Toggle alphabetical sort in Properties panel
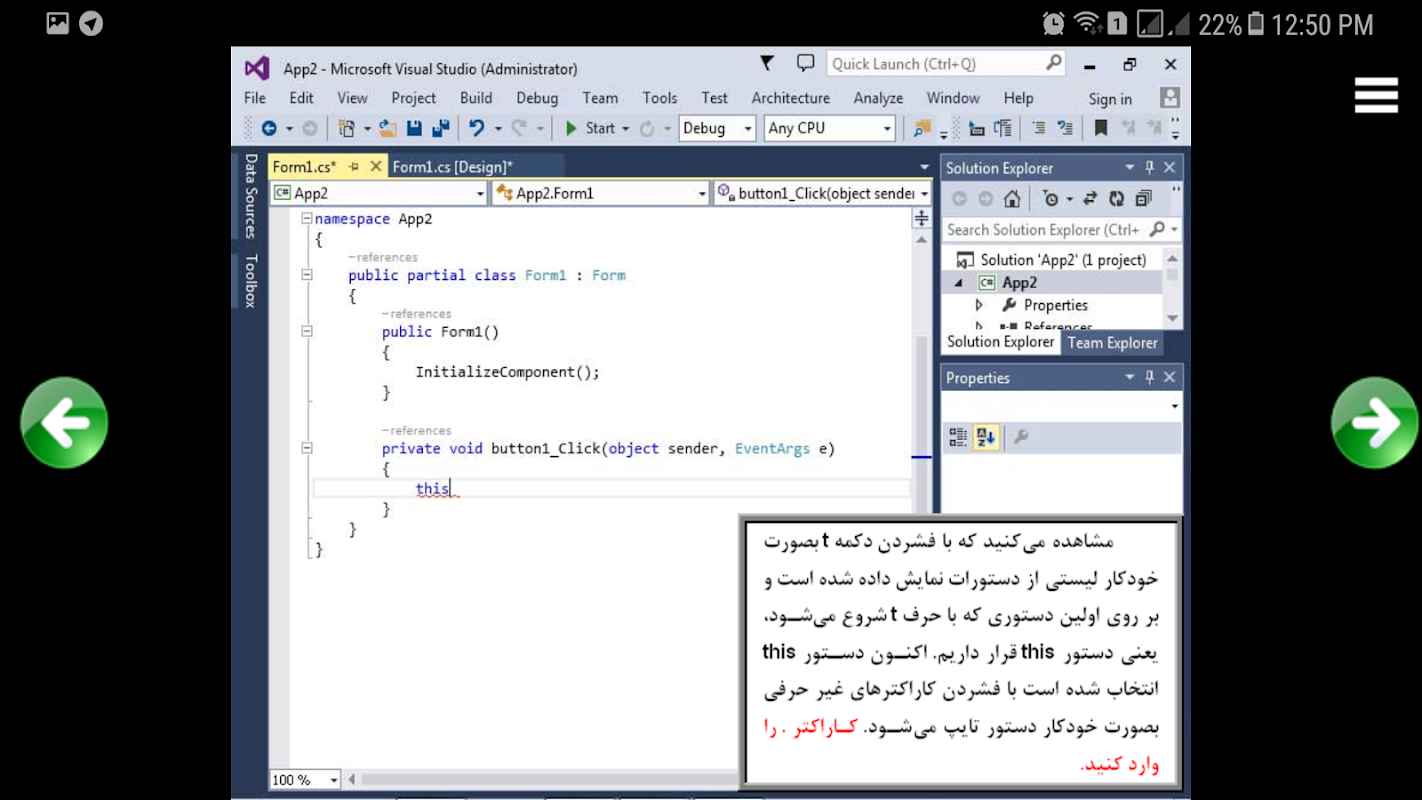Viewport: 1422px width, 800px height. tap(985, 437)
